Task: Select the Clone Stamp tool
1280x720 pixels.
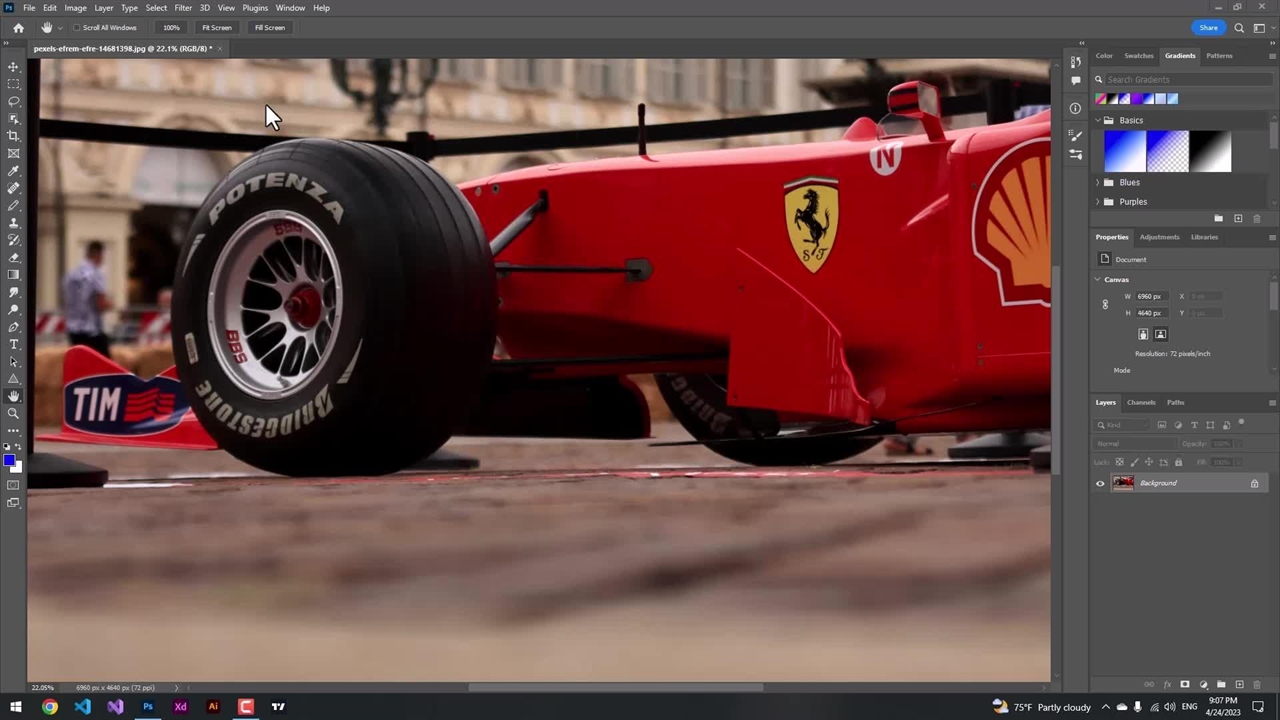Action: (13, 223)
